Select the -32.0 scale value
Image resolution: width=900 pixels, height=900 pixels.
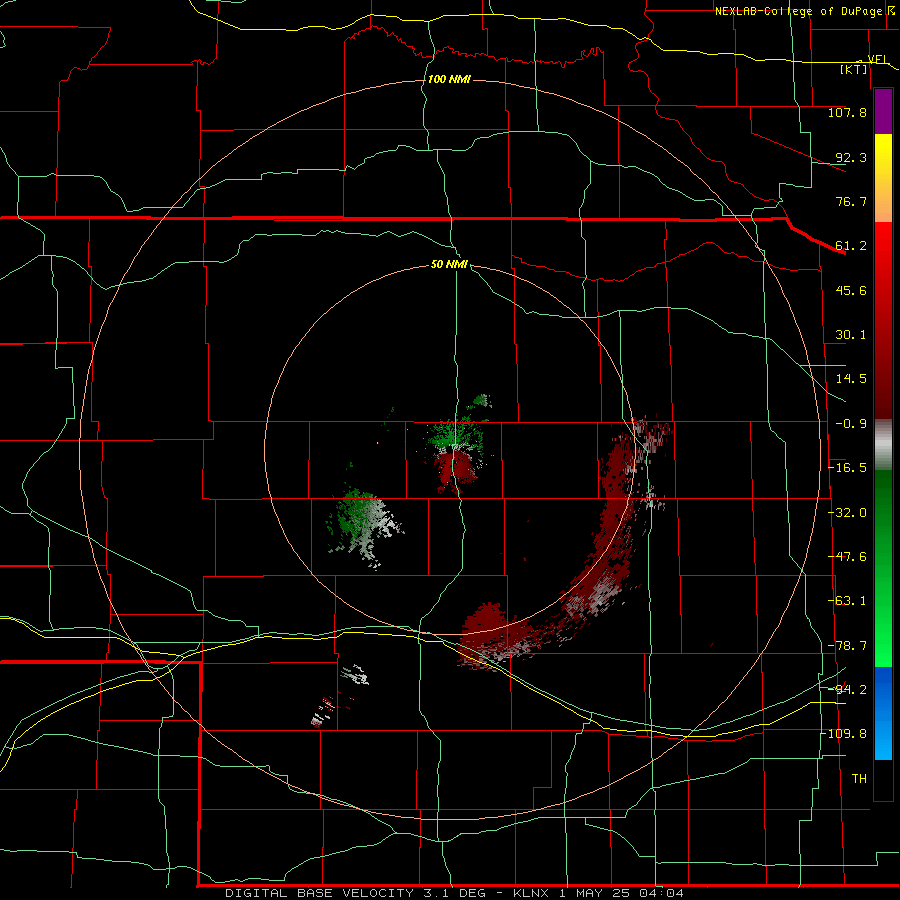pyautogui.click(x=847, y=513)
